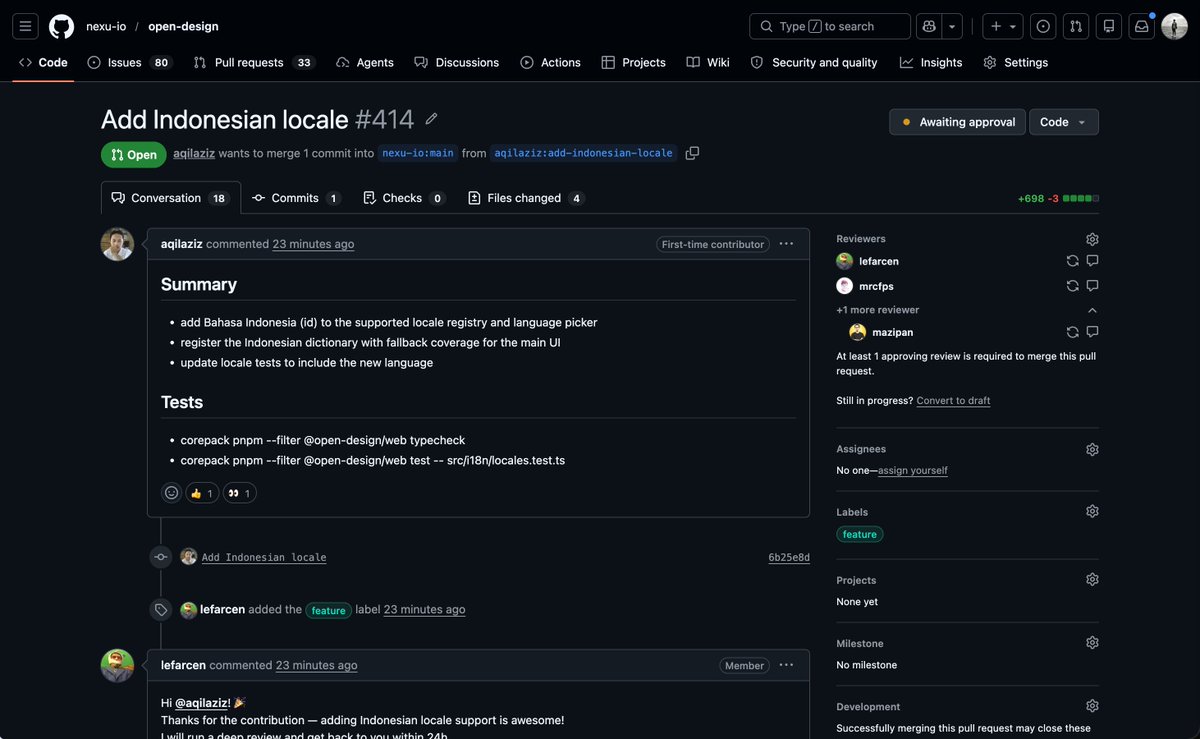The height and width of the screenshot is (739, 1200).
Task: Click Convert to draft link
Action: (x=953, y=400)
